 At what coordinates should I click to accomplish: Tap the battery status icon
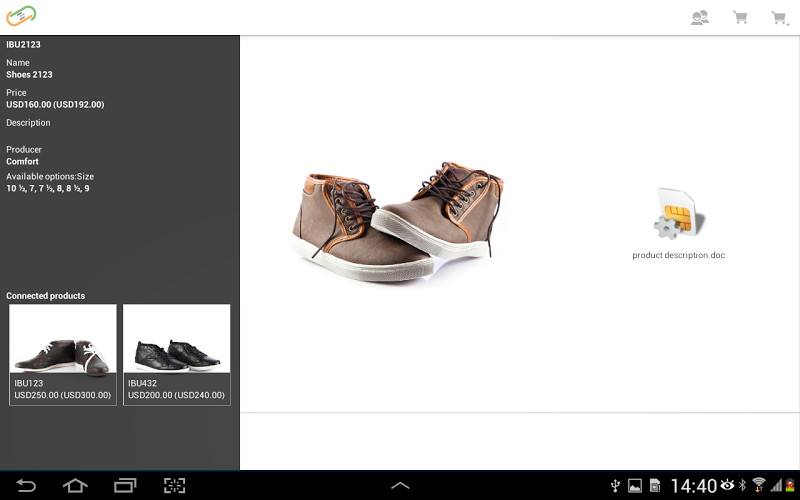click(x=790, y=485)
